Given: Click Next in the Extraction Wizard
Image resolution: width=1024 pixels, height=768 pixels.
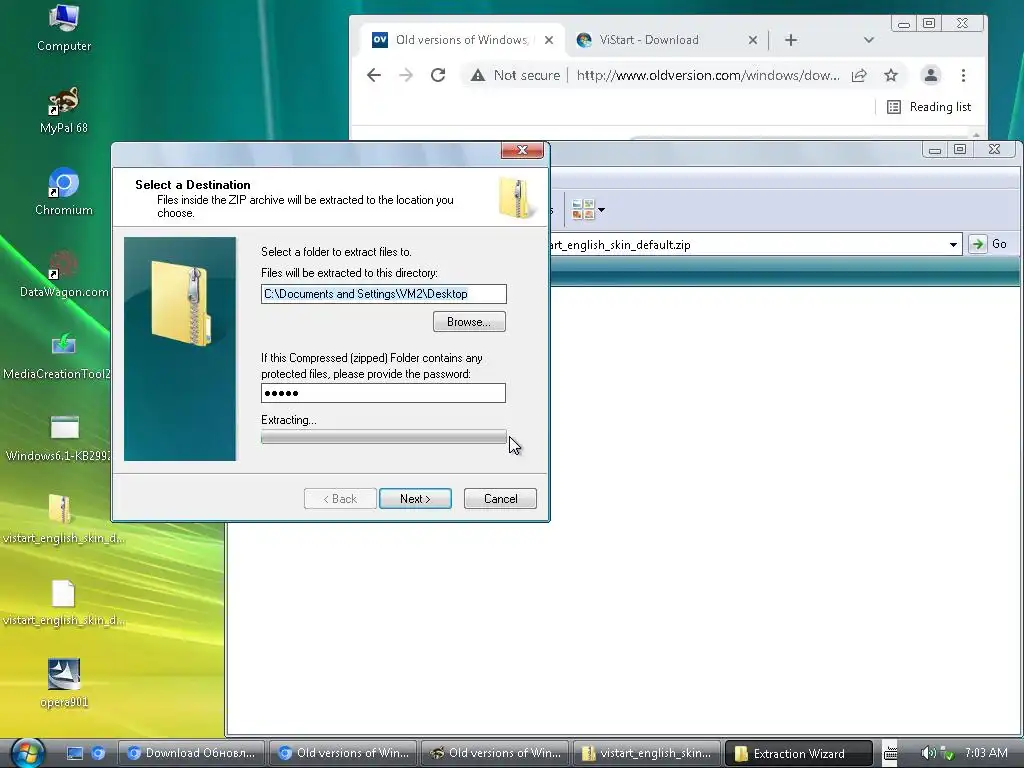Looking at the screenshot, I should point(415,498).
